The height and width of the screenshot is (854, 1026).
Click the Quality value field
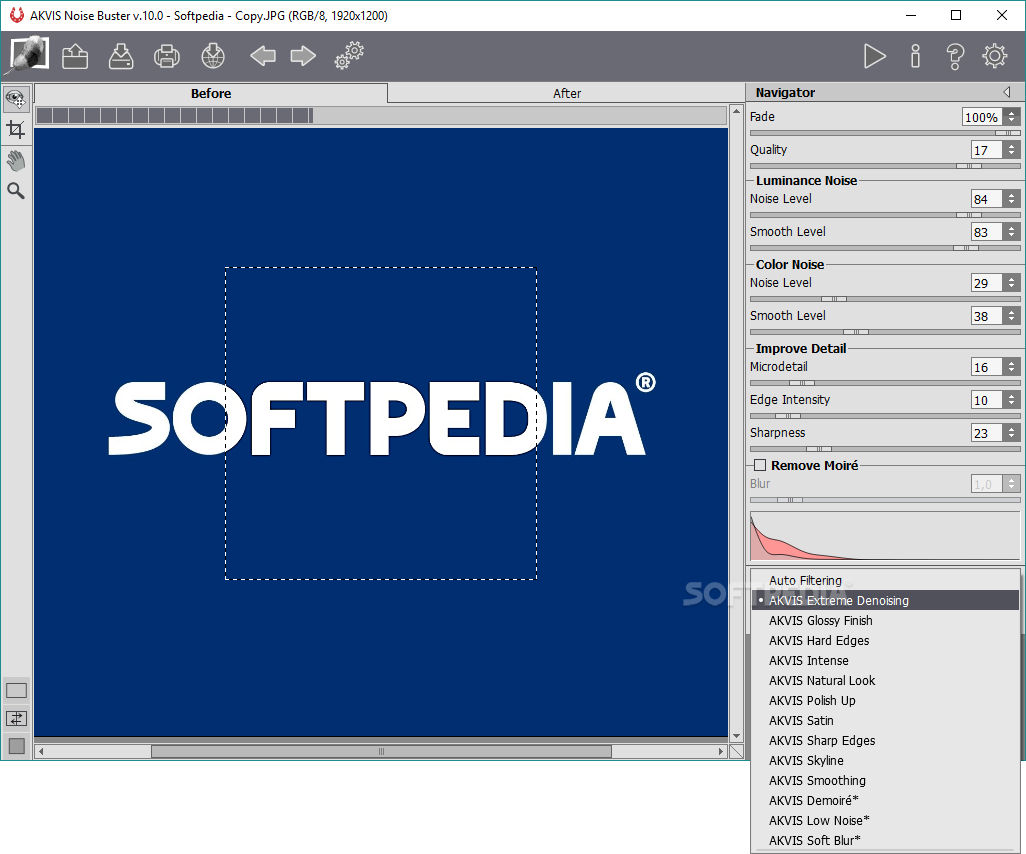tap(987, 150)
